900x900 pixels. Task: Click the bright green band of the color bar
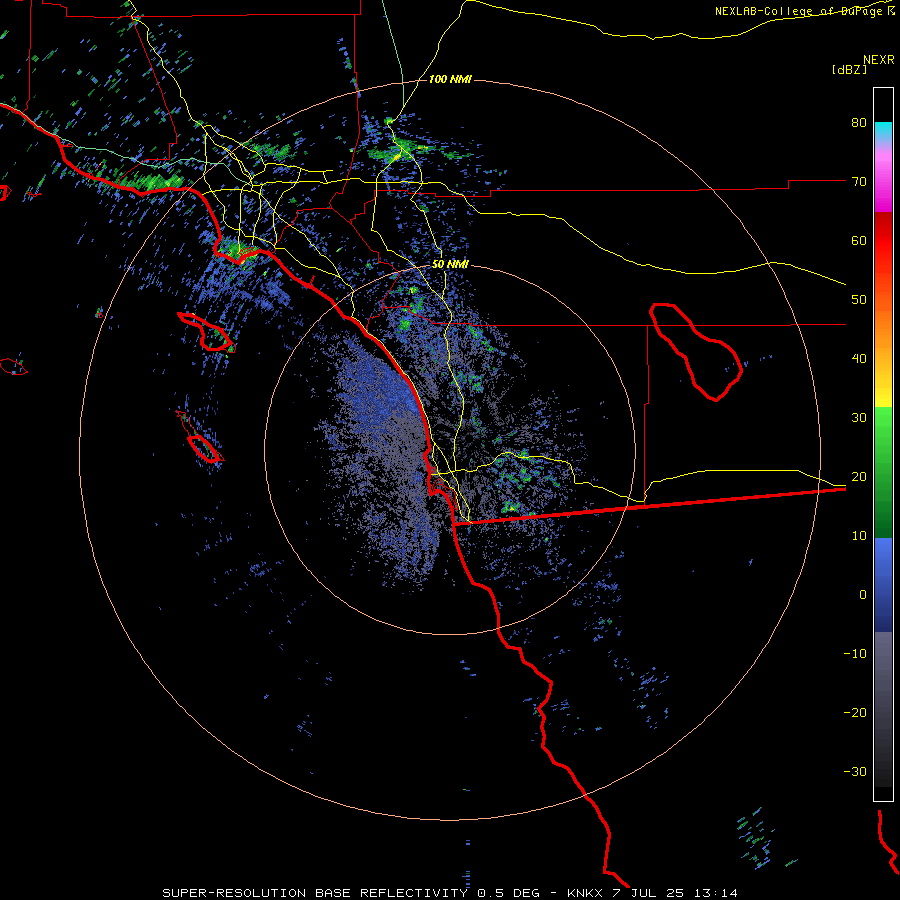883,436
